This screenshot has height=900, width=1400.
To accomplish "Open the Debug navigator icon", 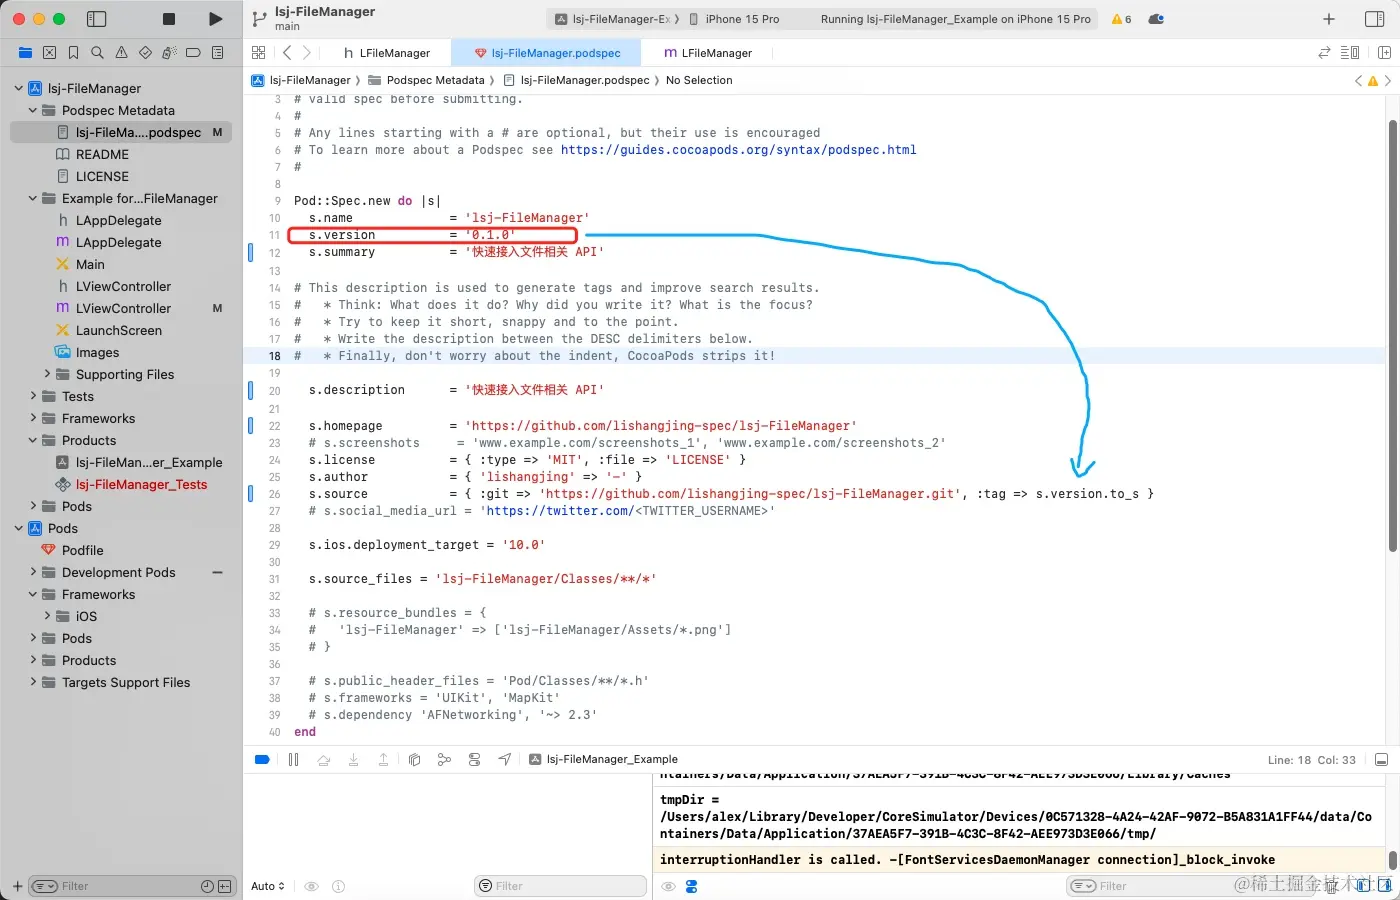I will tap(169, 53).
